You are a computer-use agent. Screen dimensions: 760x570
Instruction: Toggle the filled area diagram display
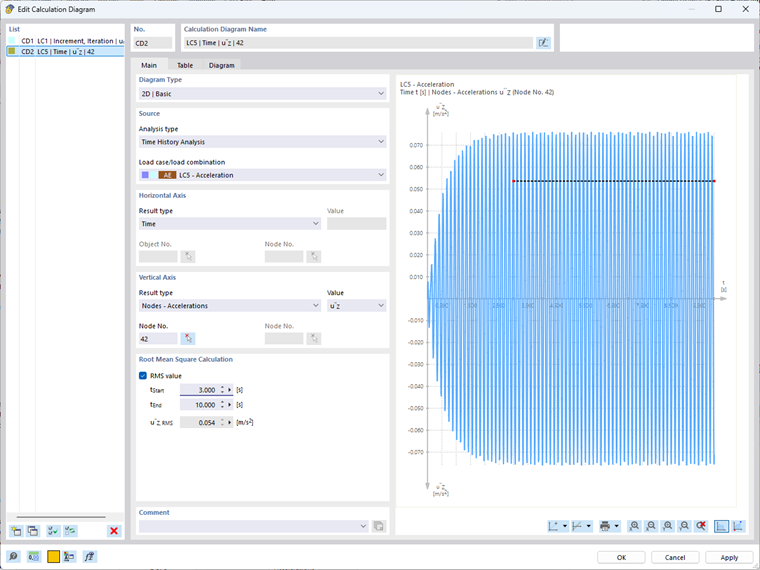click(x=721, y=526)
